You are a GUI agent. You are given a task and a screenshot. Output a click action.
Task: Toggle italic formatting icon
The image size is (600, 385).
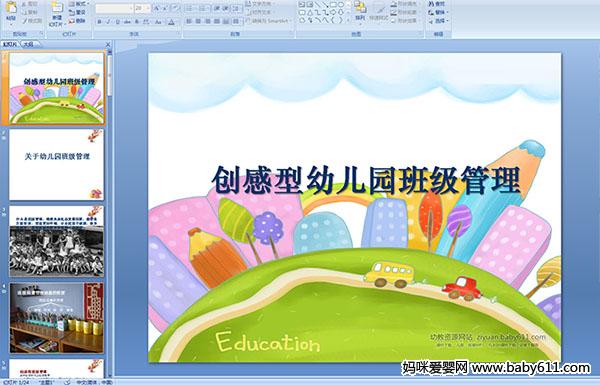tap(108, 22)
